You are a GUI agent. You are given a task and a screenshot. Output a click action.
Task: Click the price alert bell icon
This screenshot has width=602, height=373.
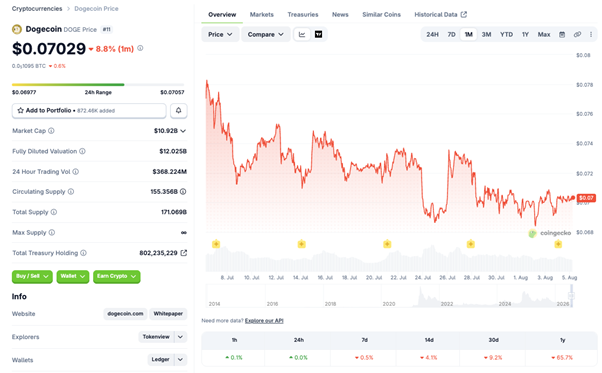pyautogui.click(x=179, y=111)
